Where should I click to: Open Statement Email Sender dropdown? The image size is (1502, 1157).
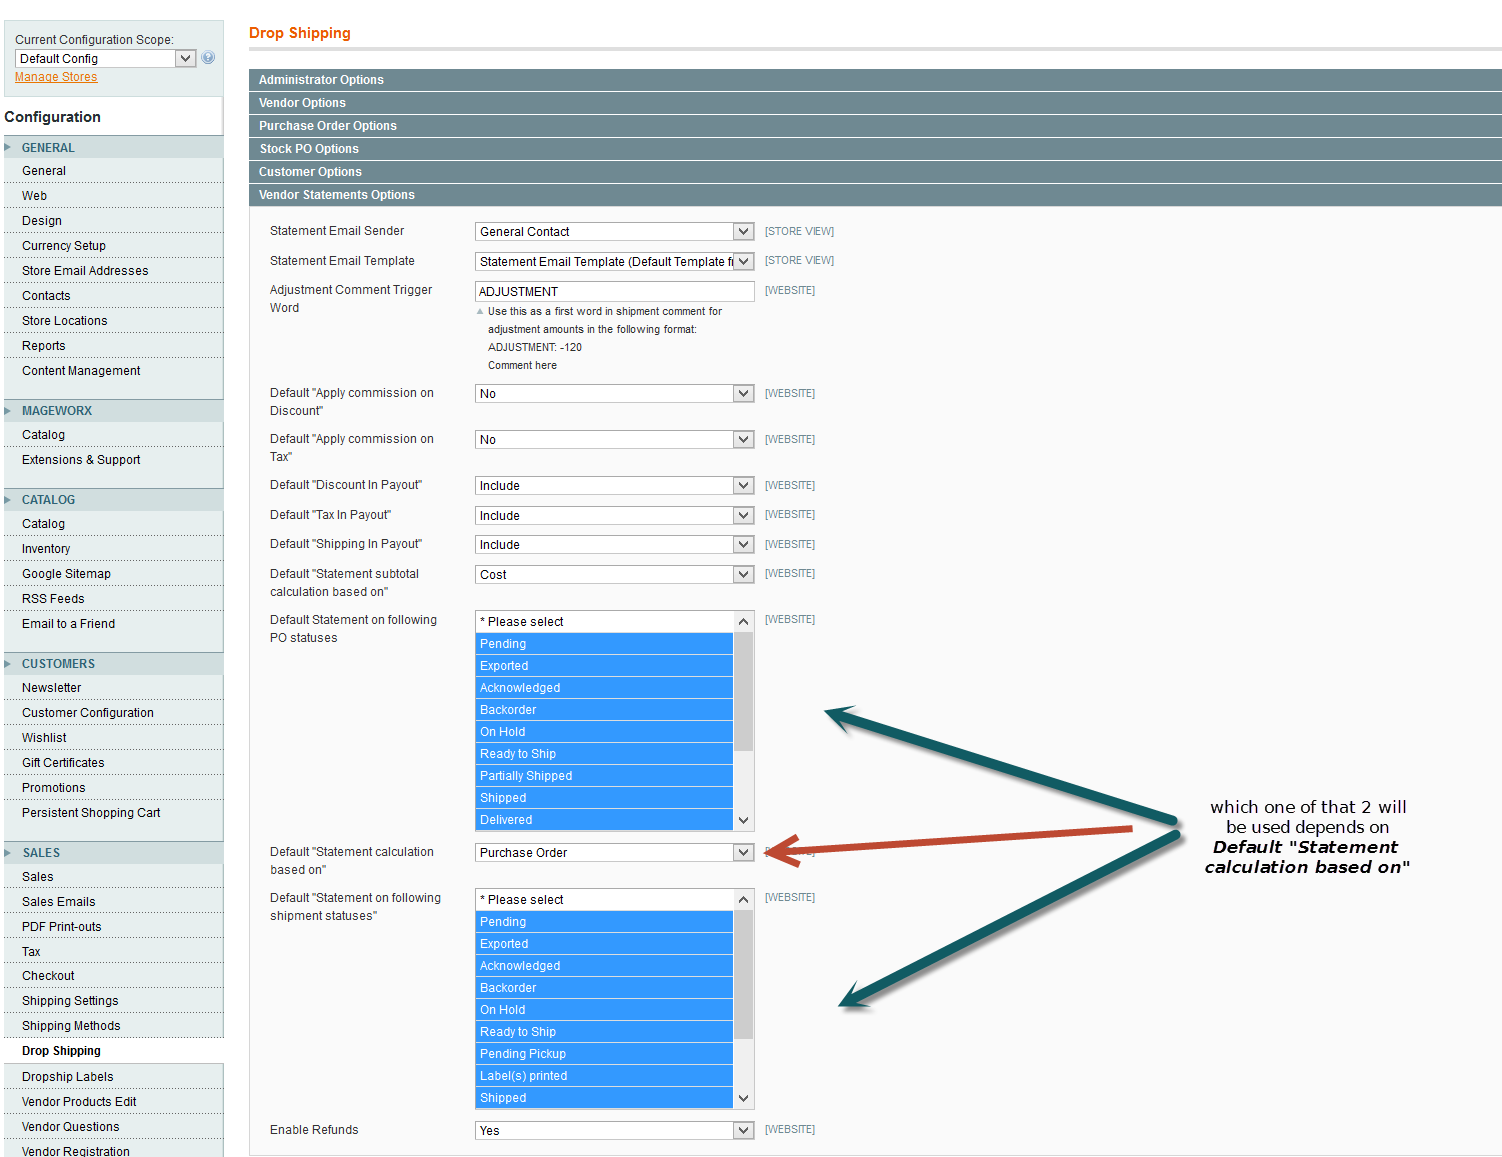[x=614, y=232]
